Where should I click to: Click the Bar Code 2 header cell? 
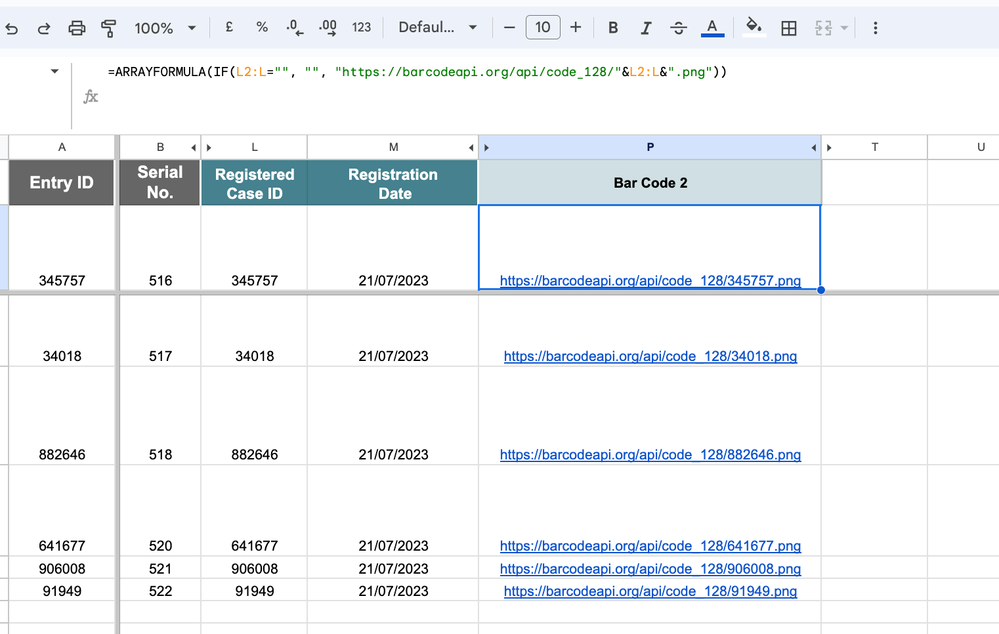tap(650, 182)
